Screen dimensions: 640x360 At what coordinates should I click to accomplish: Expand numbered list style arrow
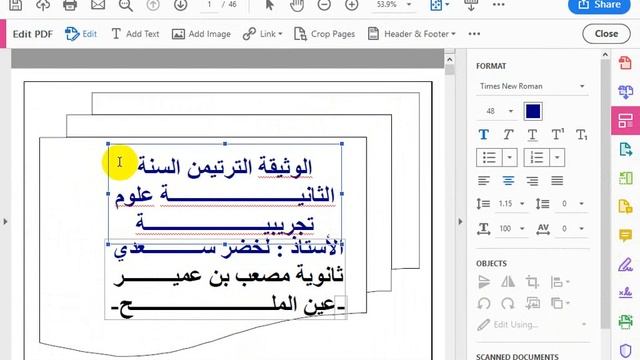tap(557, 158)
